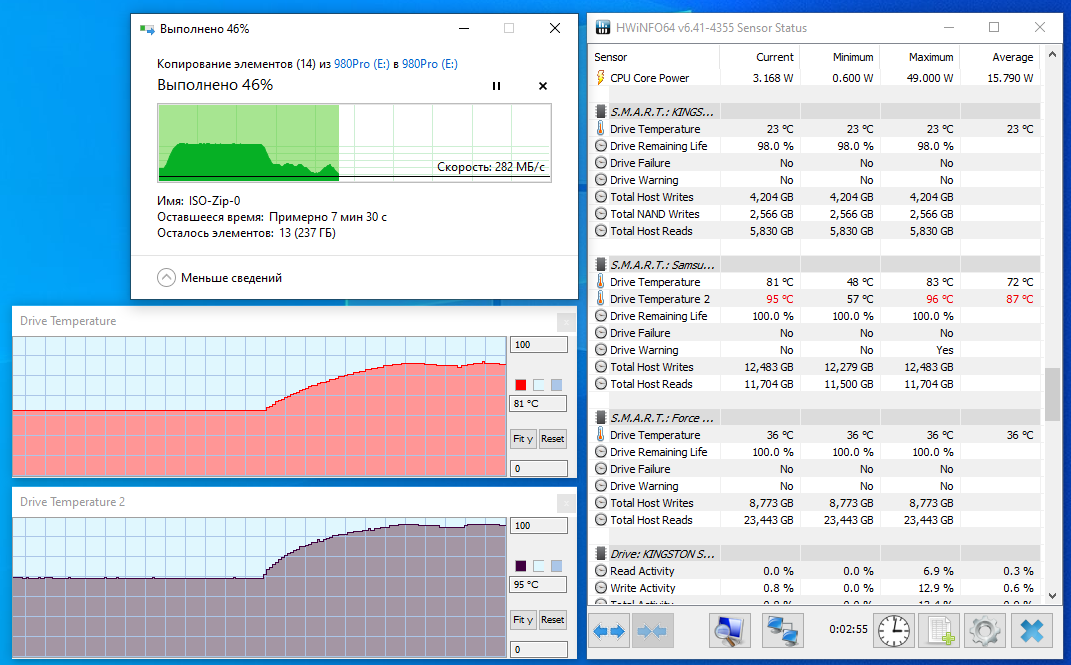Image resolution: width=1071 pixels, height=665 pixels.
Task: Click the blue swatch in Drive Temperature 2 graph
Action: (x=557, y=566)
